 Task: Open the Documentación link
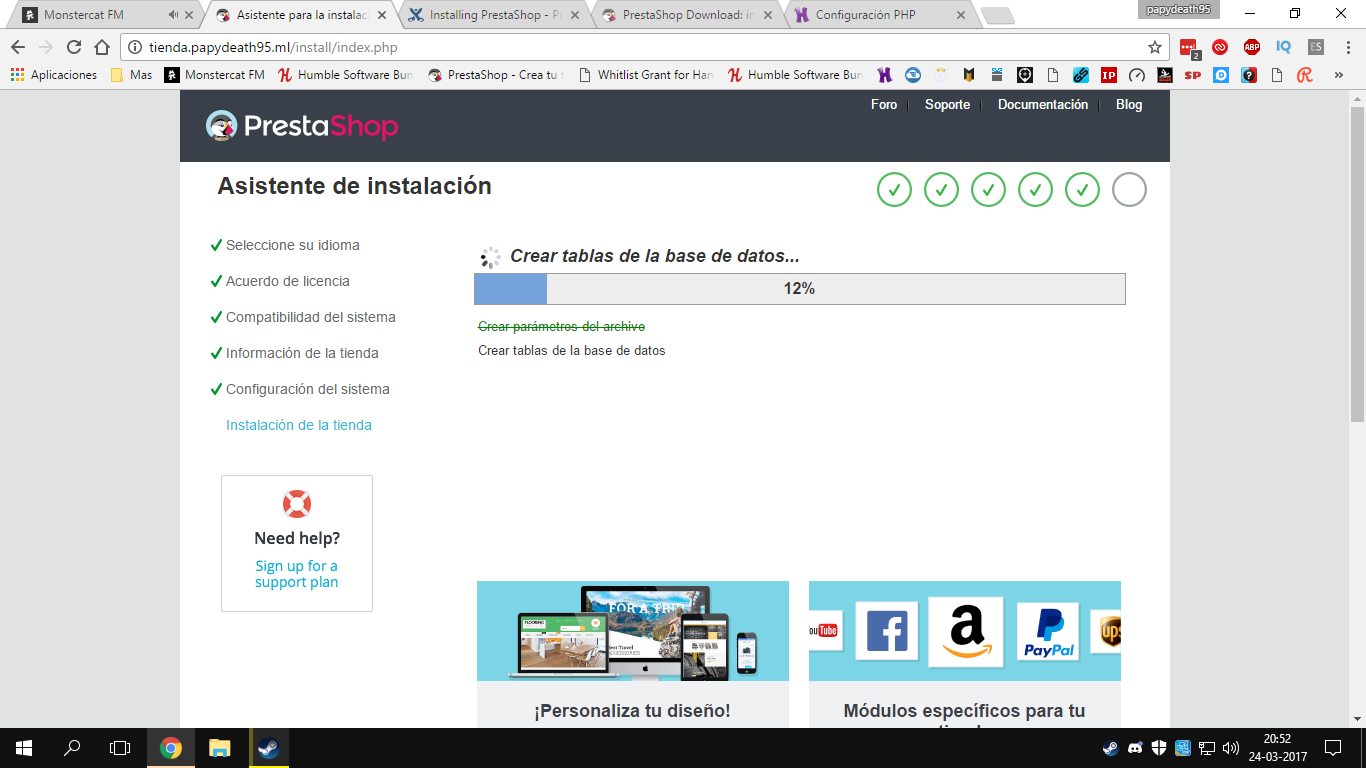[x=1043, y=105]
